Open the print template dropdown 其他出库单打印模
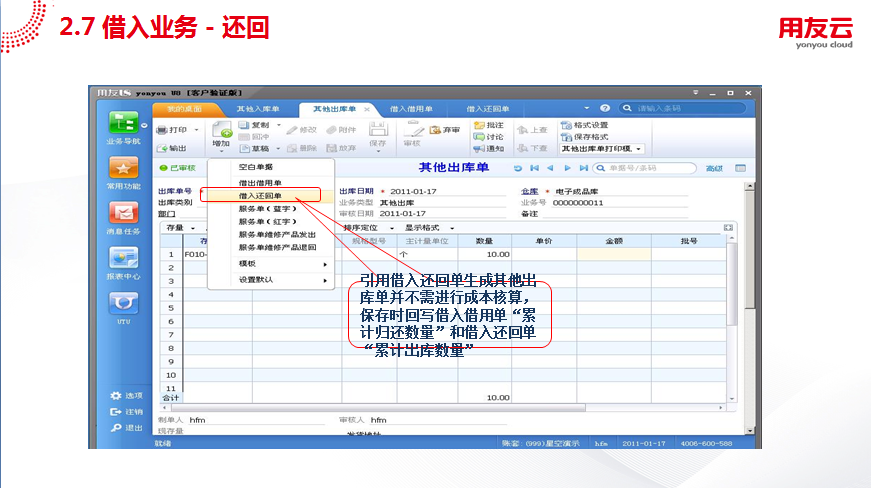 (x=602, y=149)
